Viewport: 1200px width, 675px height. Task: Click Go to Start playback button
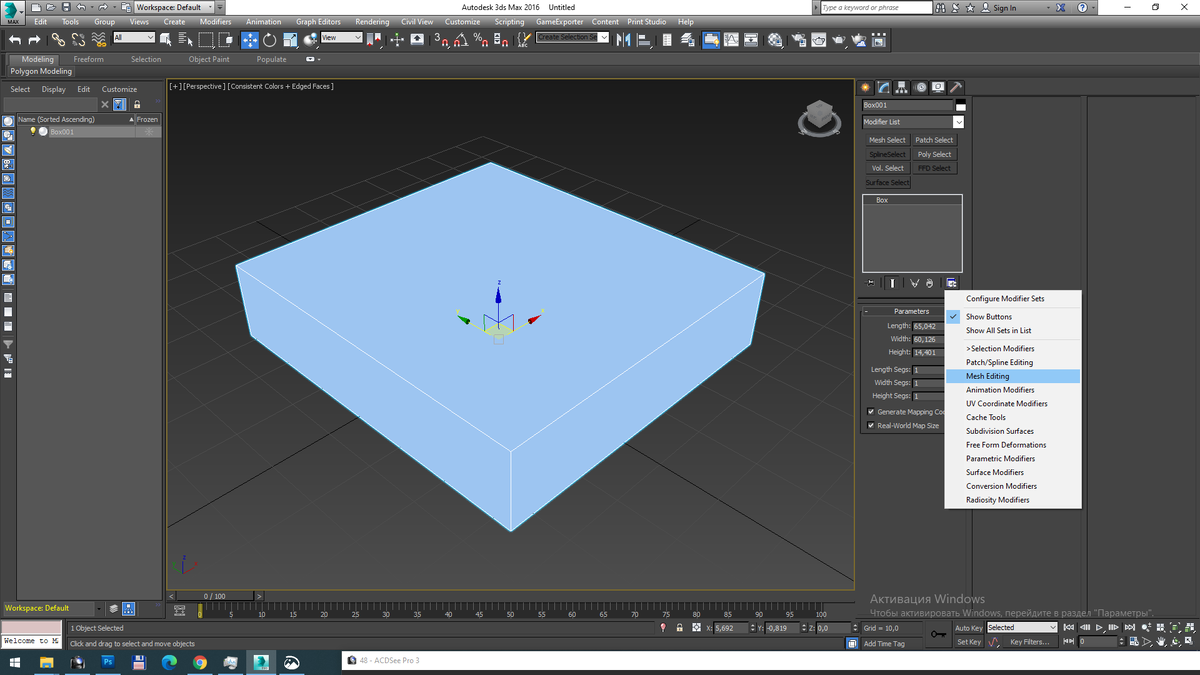1069,627
